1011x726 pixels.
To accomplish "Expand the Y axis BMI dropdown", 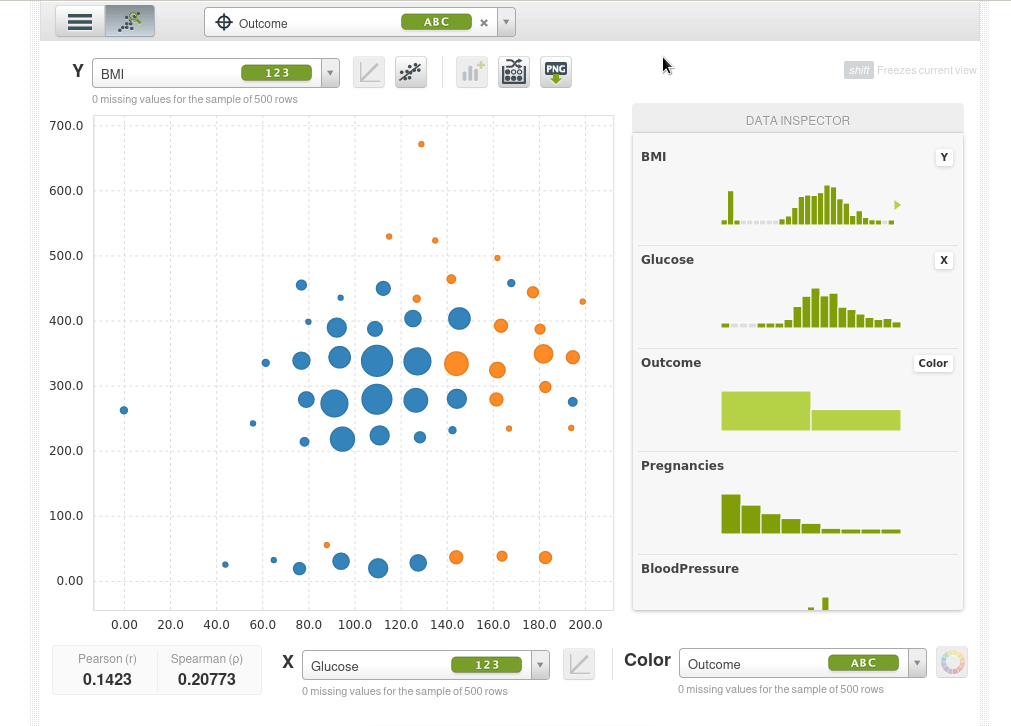I will (x=330, y=73).
